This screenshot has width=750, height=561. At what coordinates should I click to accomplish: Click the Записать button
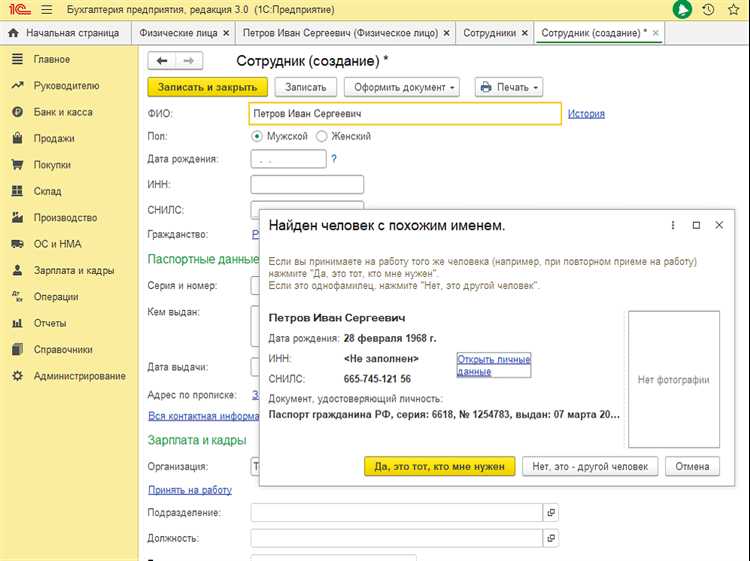click(306, 87)
